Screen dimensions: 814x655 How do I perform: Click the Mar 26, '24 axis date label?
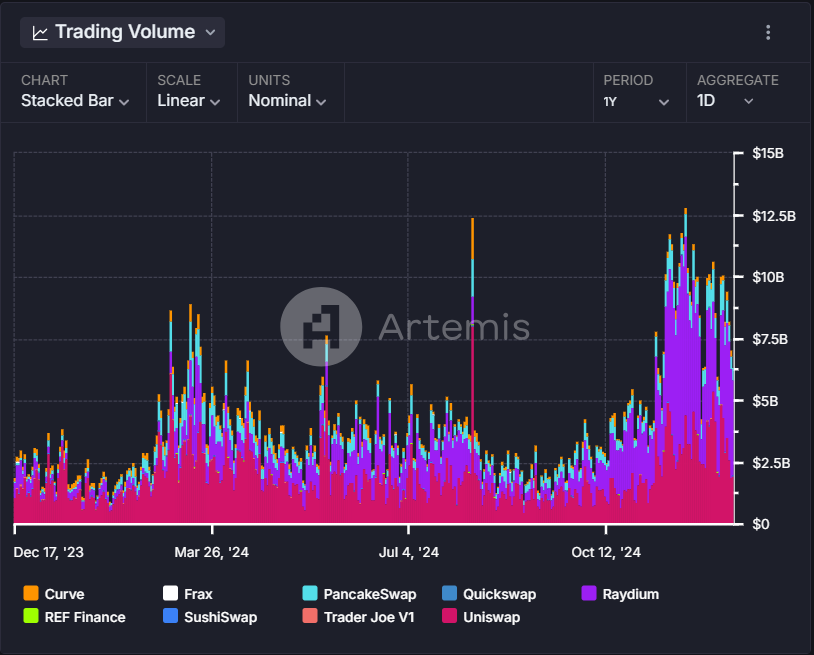pos(212,552)
